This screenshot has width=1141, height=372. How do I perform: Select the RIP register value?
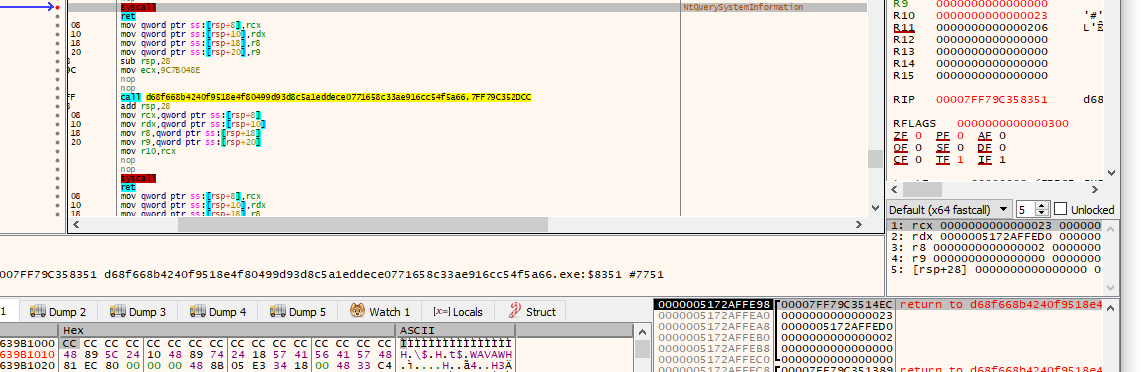click(992, 100)
